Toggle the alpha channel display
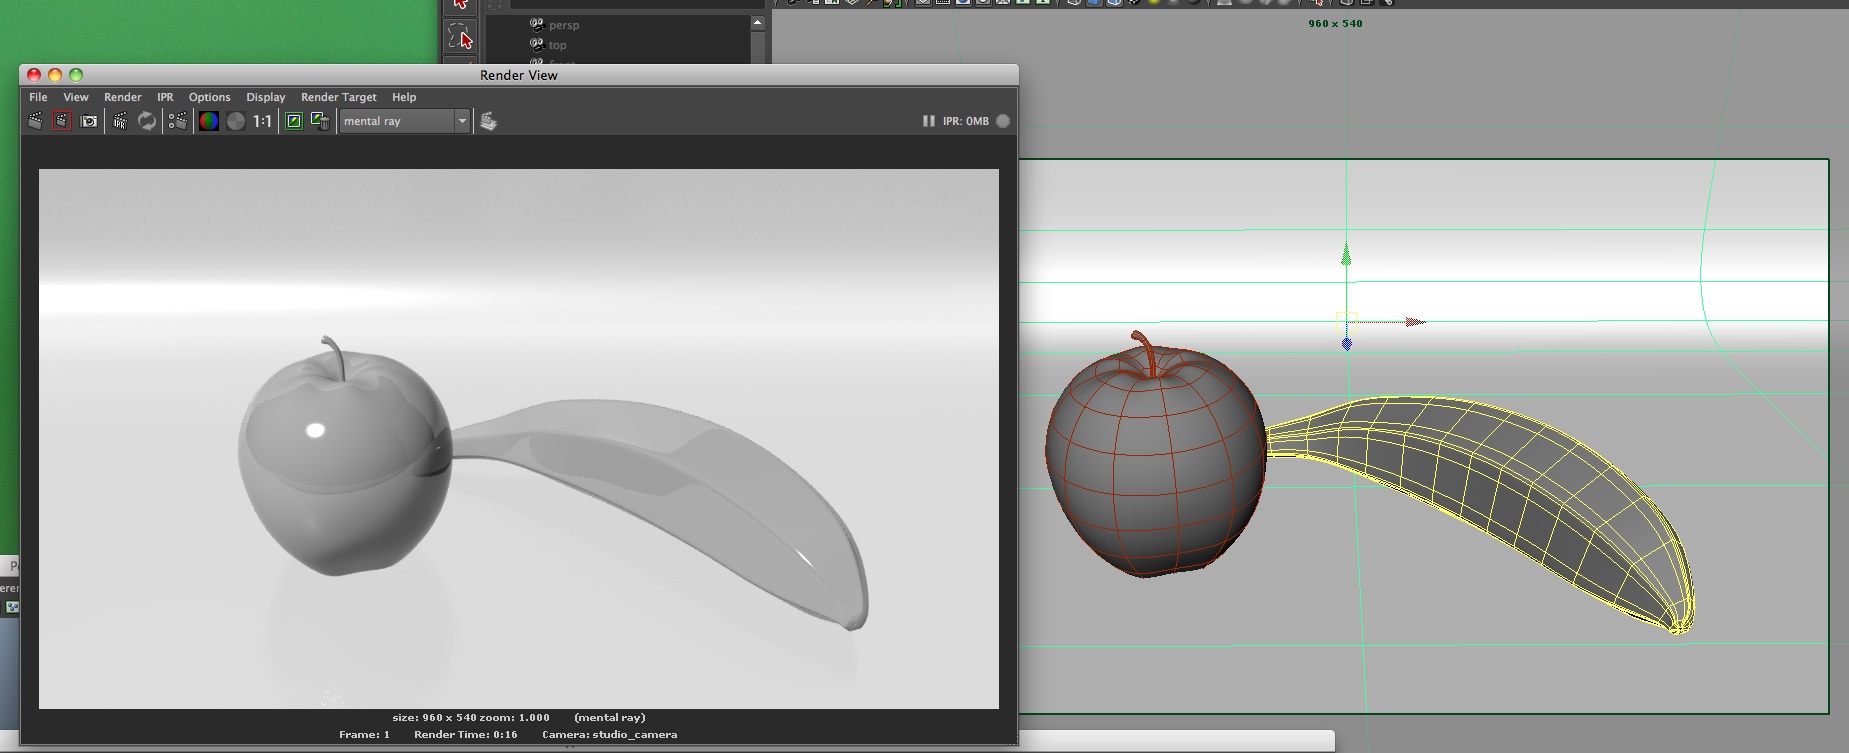The height and width of the screenshot is (753, 1849). (x=236, y=121)
